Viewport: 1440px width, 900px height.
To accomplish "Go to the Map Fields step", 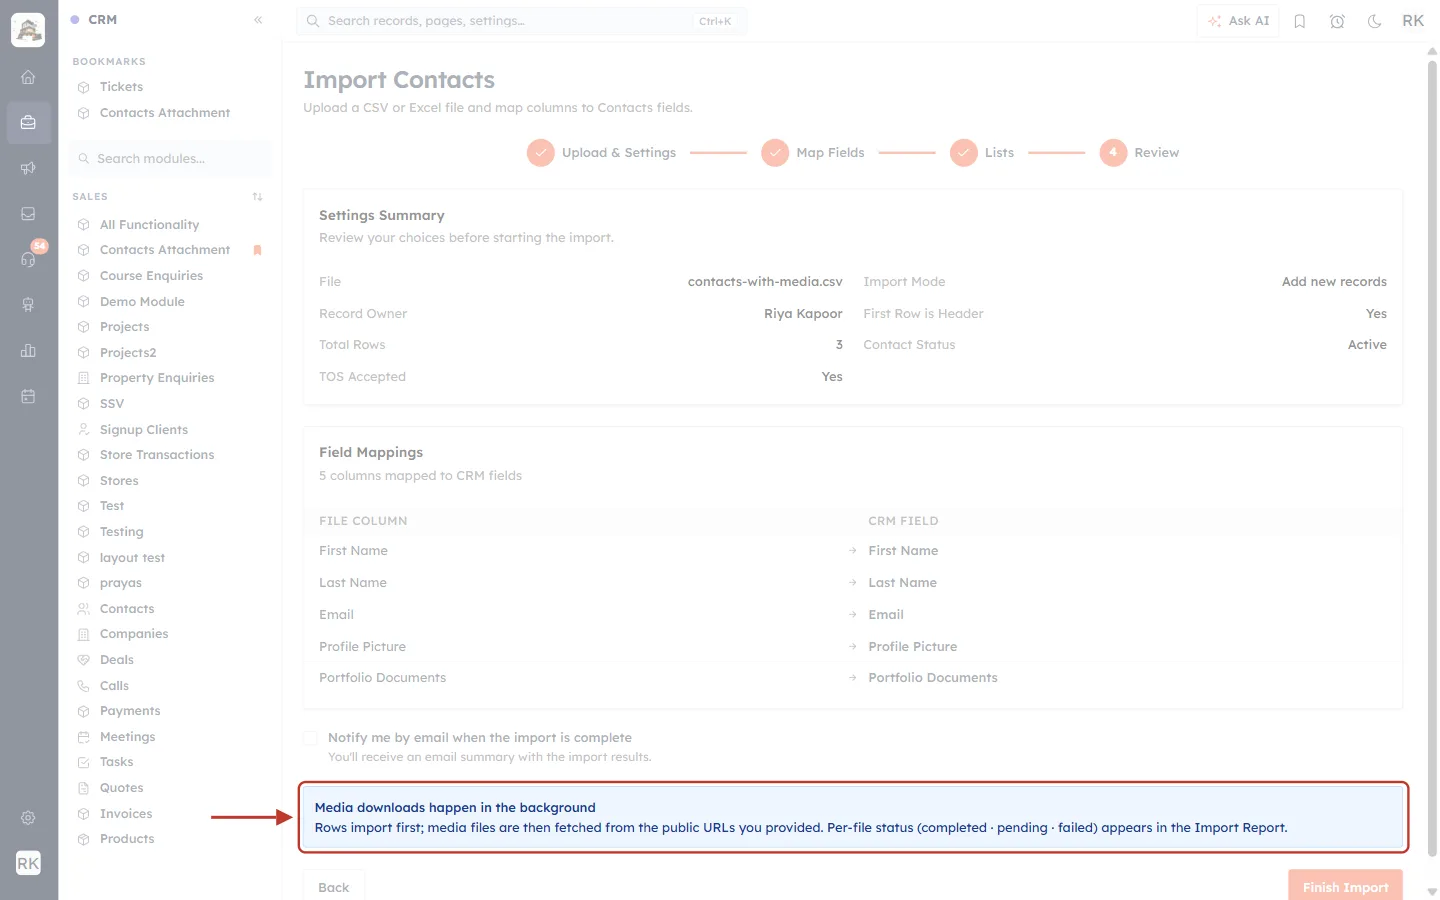I will click(x=812, y=153).
